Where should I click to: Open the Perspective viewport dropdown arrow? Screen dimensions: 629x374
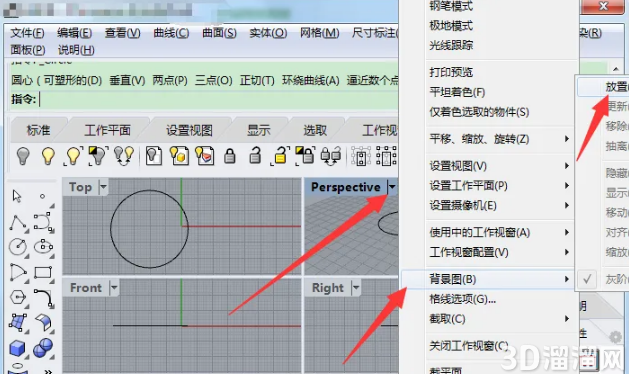point(392,187)
